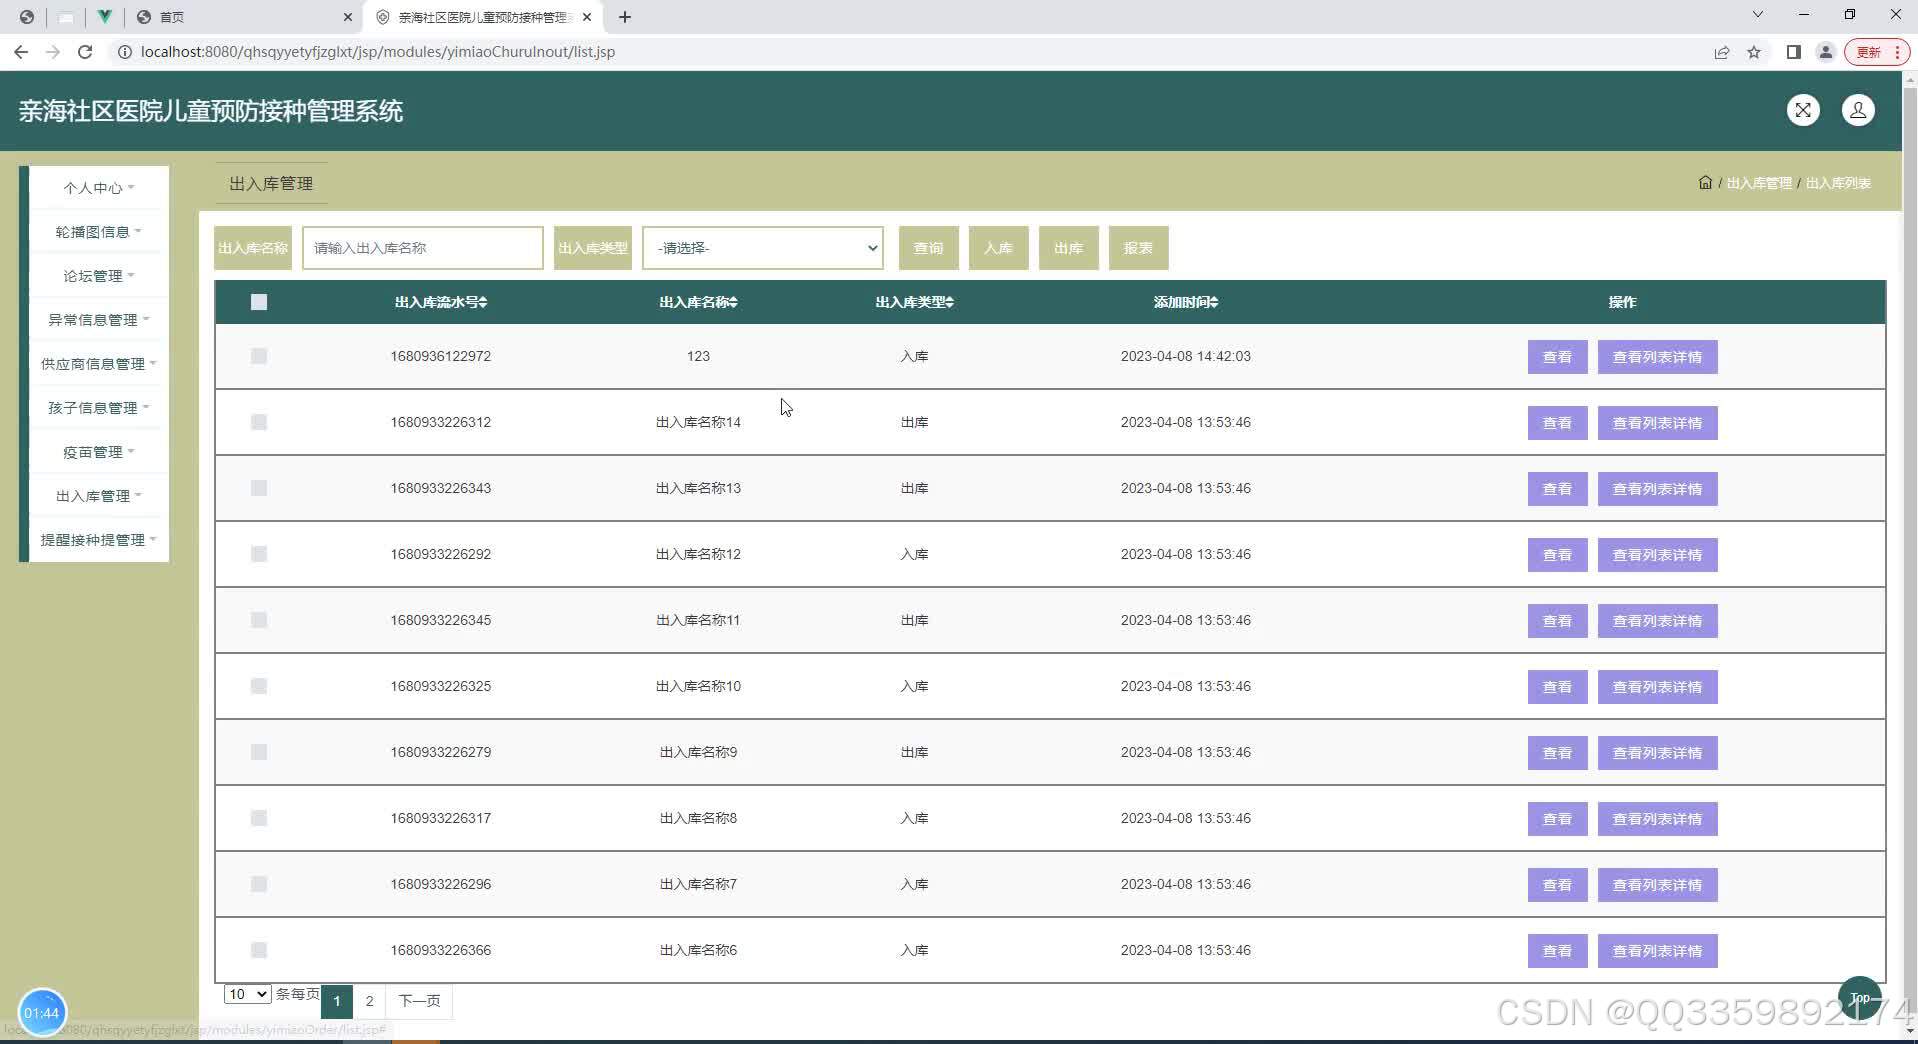Check the row for 出入库名称10
This screenshot has height=1044, width=1918.
tap(259, 686)
